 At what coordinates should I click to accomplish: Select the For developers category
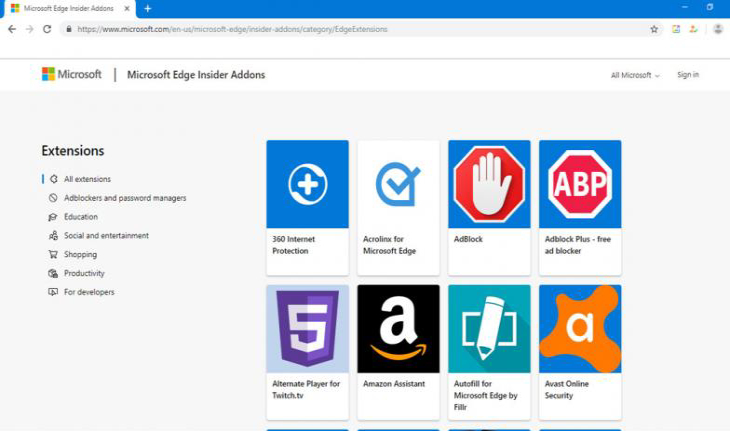coord(89,292)
